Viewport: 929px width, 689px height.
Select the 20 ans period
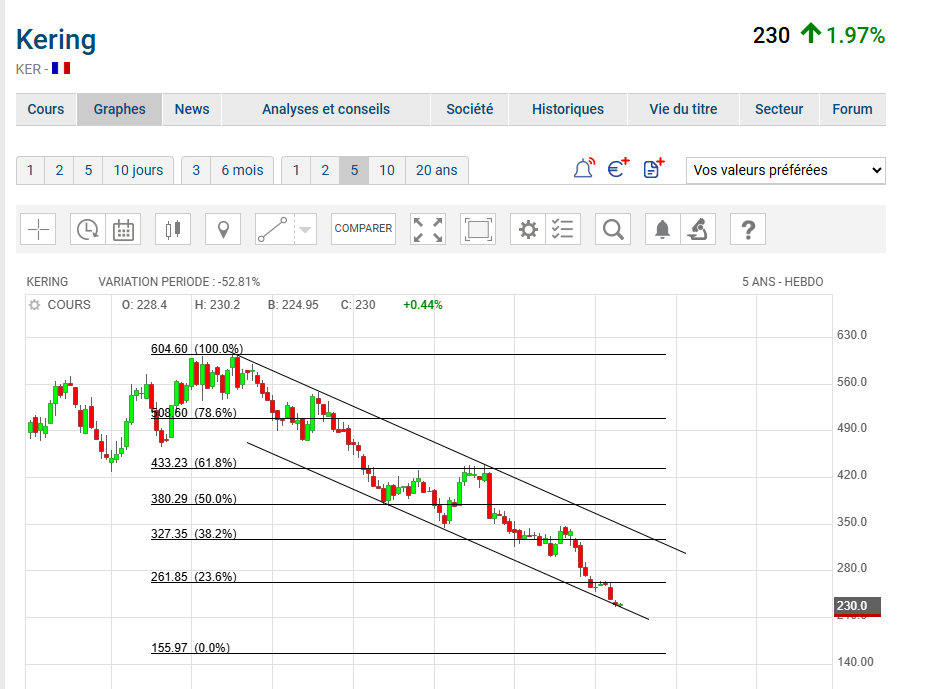click(x=437, y=170)
